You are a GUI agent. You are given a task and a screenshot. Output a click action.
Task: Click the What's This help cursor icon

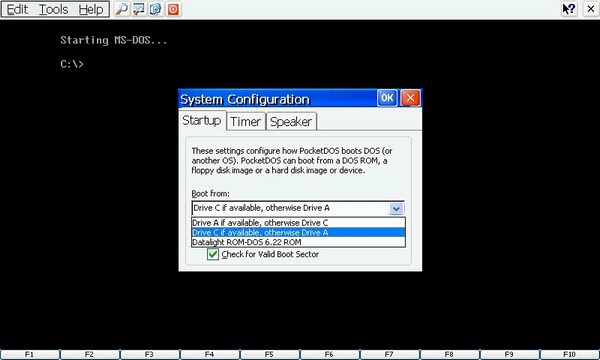click(x=569, y=9)
